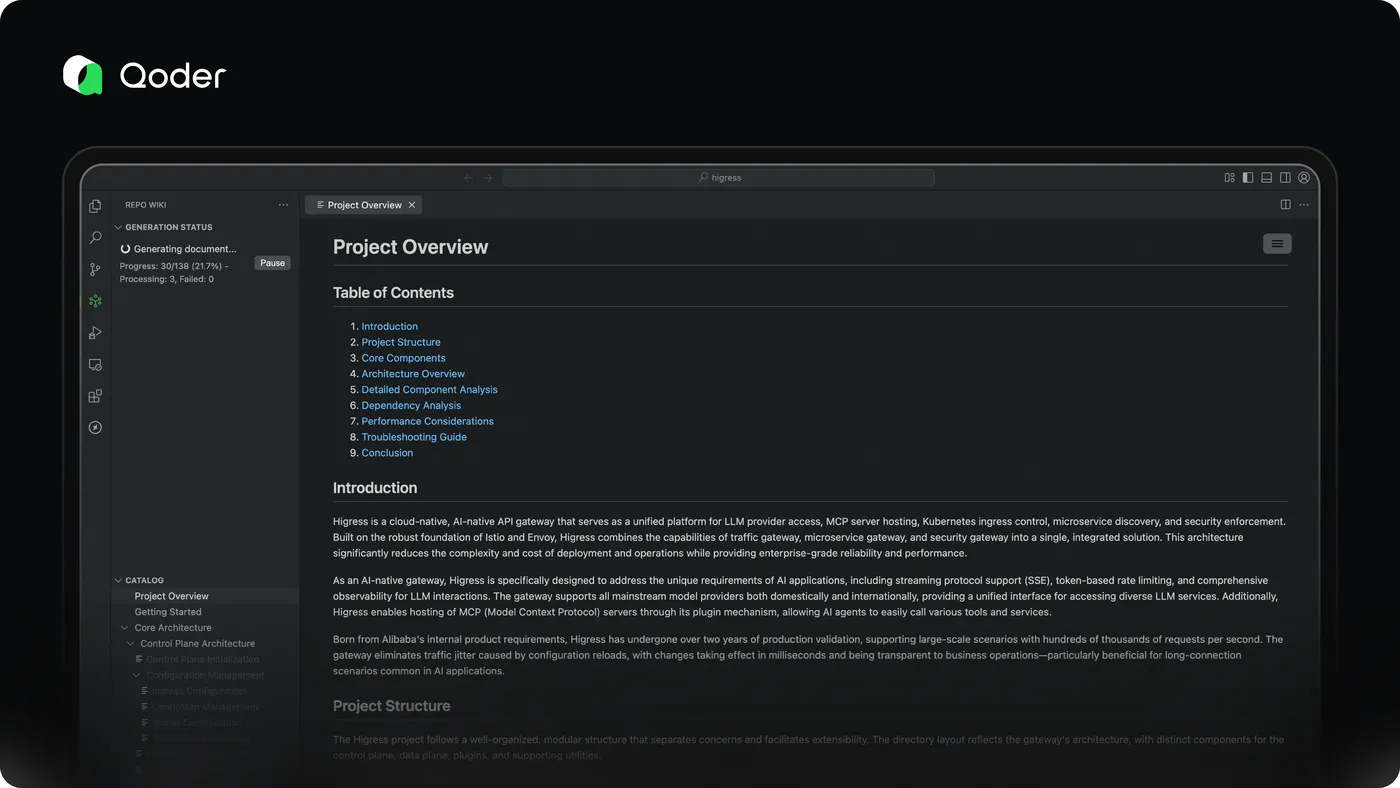Open the Source Control view
Viewport: 1400px width, 788px height.
point(95,270)
